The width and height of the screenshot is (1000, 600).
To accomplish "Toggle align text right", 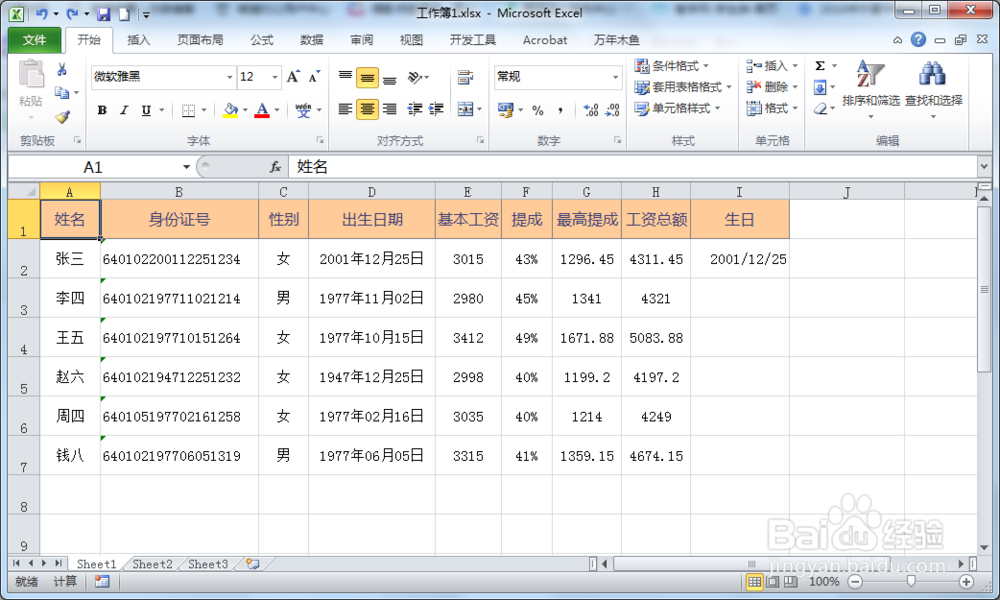I will [x=390, y=110].
